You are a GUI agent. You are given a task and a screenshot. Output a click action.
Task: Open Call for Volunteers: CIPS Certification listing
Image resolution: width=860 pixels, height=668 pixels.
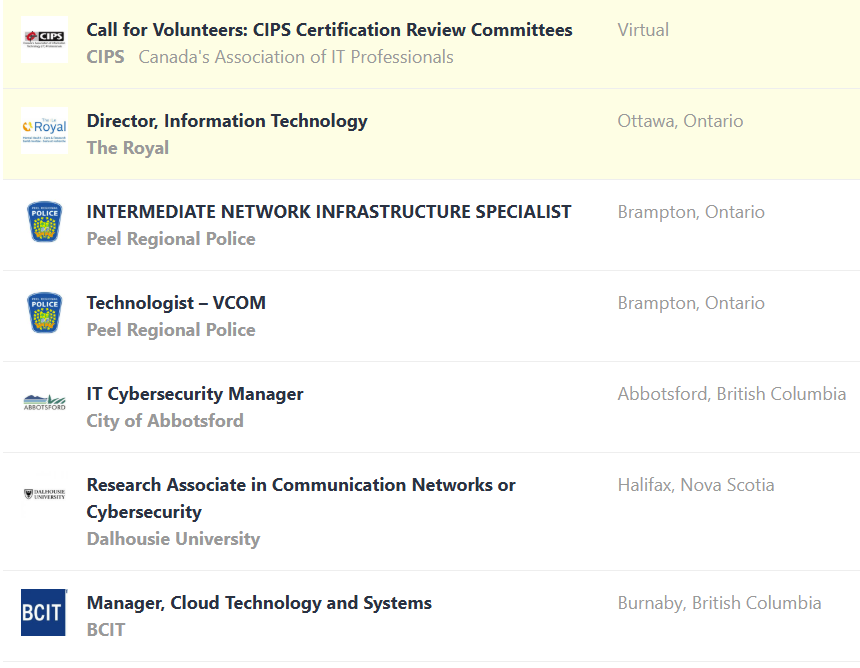pyautogui.click(x=329, y=30)
